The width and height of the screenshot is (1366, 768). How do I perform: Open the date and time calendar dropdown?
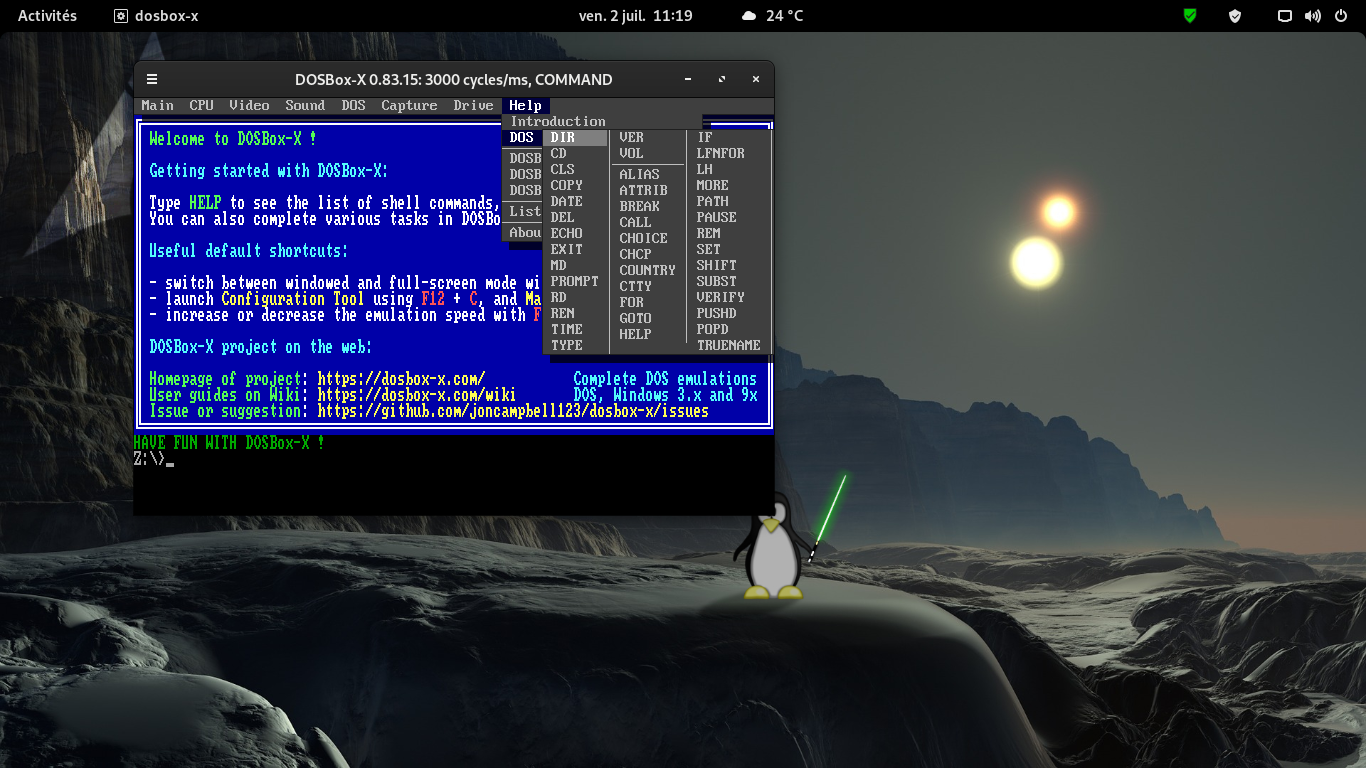coord(638,15)
